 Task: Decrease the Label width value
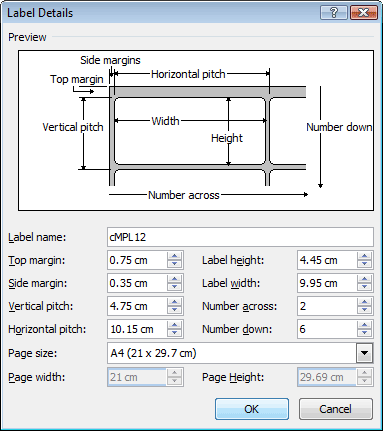click(364, 287)
